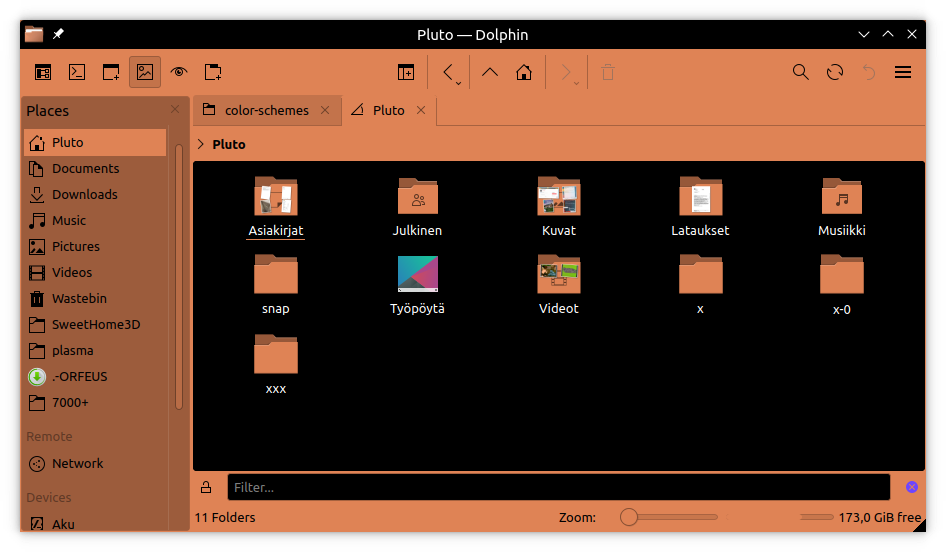Click the Places panel scrollbar
The width and height of the screenshot is (946, 552).
(179, 277)
